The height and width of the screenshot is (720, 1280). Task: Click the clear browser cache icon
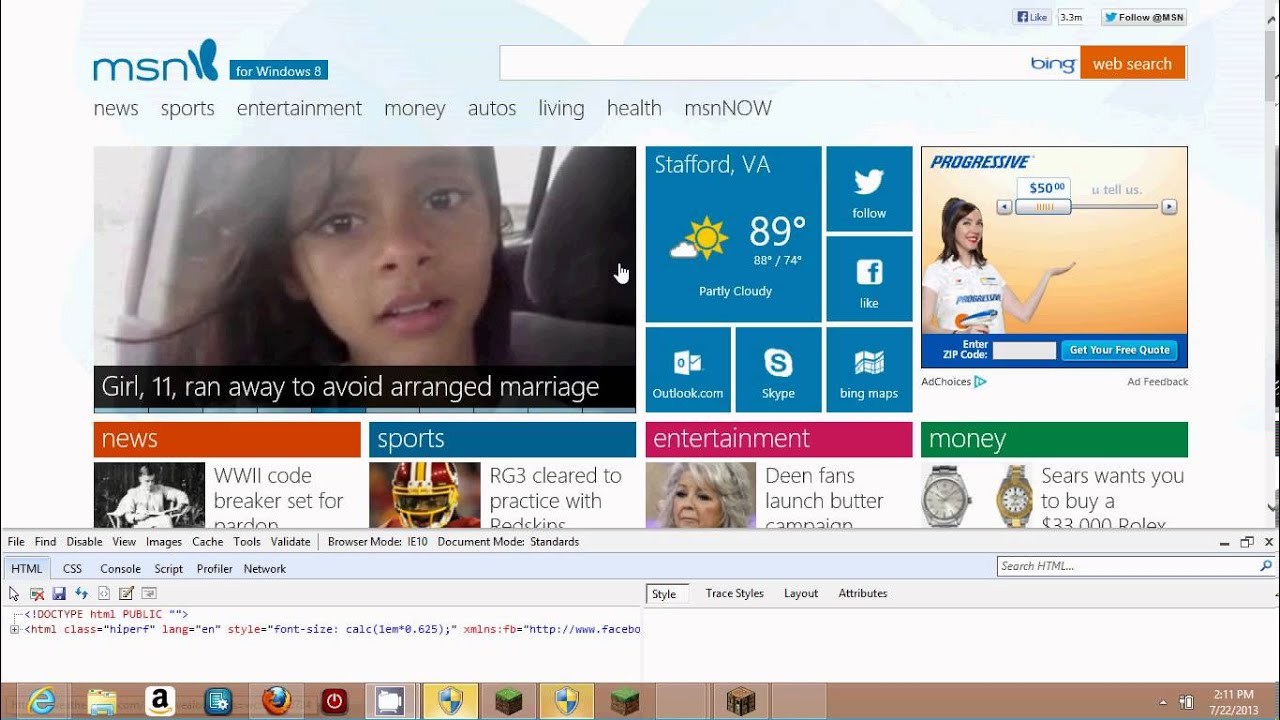[x=37, y=593]
